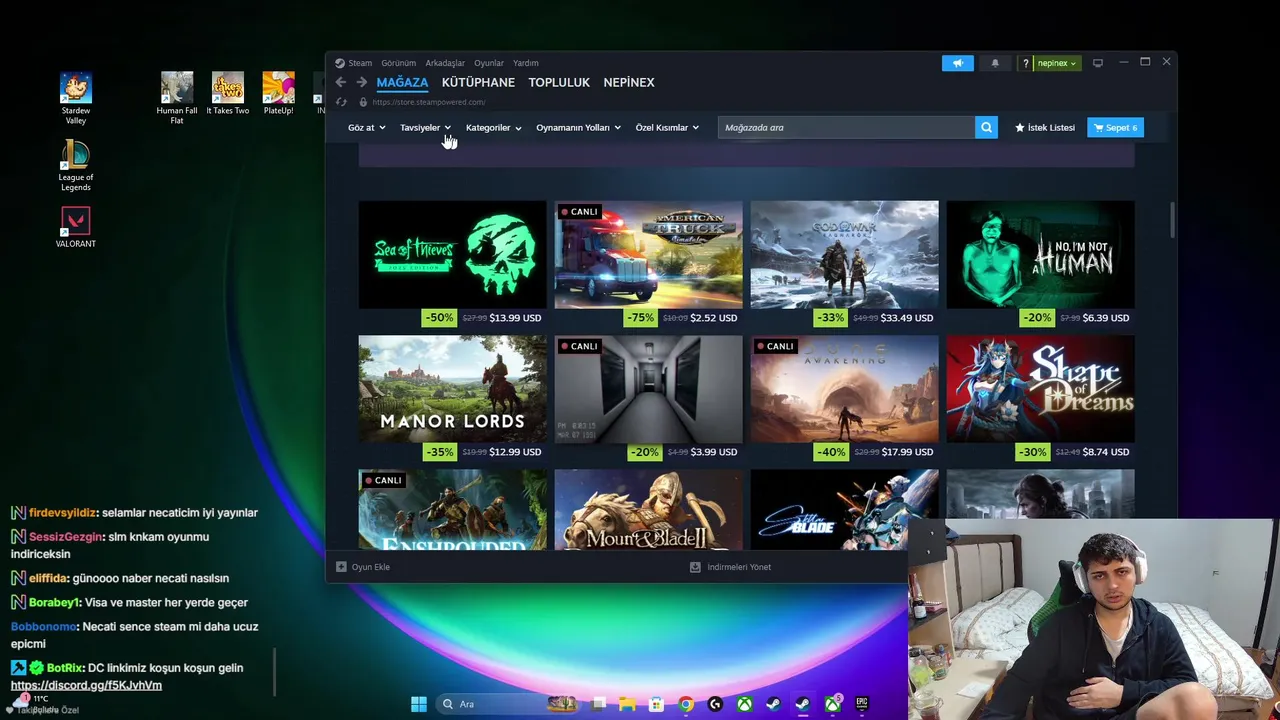Click the blue magnifier search button
The height and width of the screenshot is (720, 1280).
pos(986,127)
